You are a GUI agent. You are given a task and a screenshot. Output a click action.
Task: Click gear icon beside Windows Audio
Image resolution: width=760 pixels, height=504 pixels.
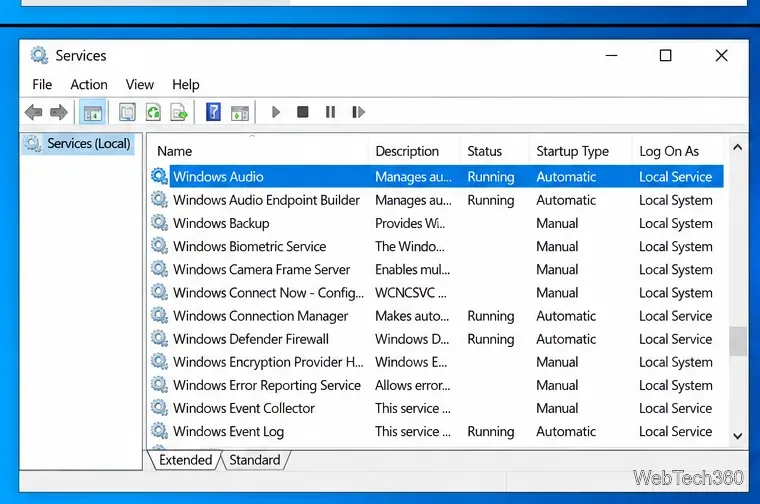coord(159,176)
